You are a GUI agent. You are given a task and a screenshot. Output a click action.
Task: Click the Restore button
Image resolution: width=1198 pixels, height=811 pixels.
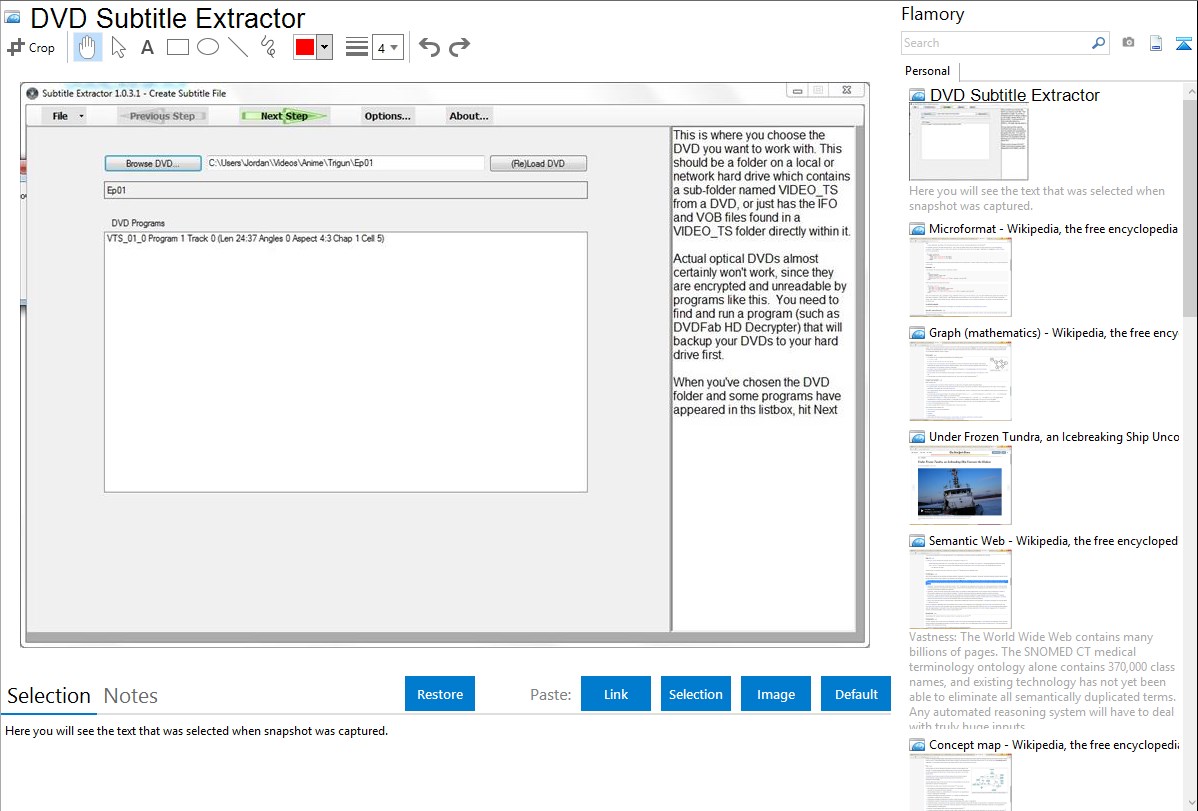(x=440, y=694)
